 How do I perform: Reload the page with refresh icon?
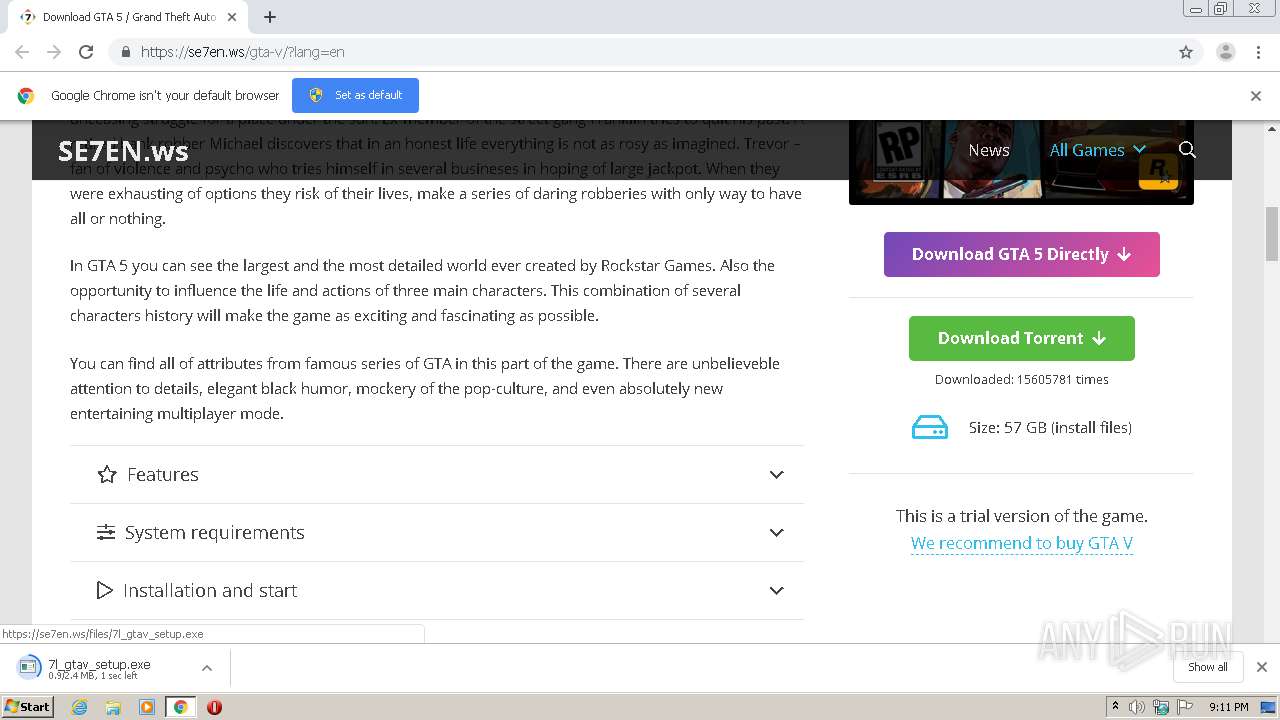(x=86, y=52)
